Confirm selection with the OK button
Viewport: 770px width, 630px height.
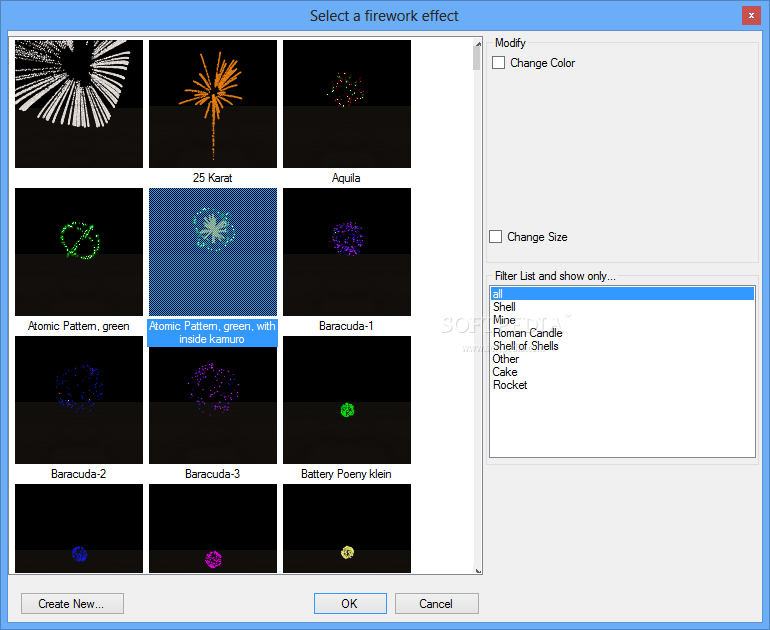(350, 603)
